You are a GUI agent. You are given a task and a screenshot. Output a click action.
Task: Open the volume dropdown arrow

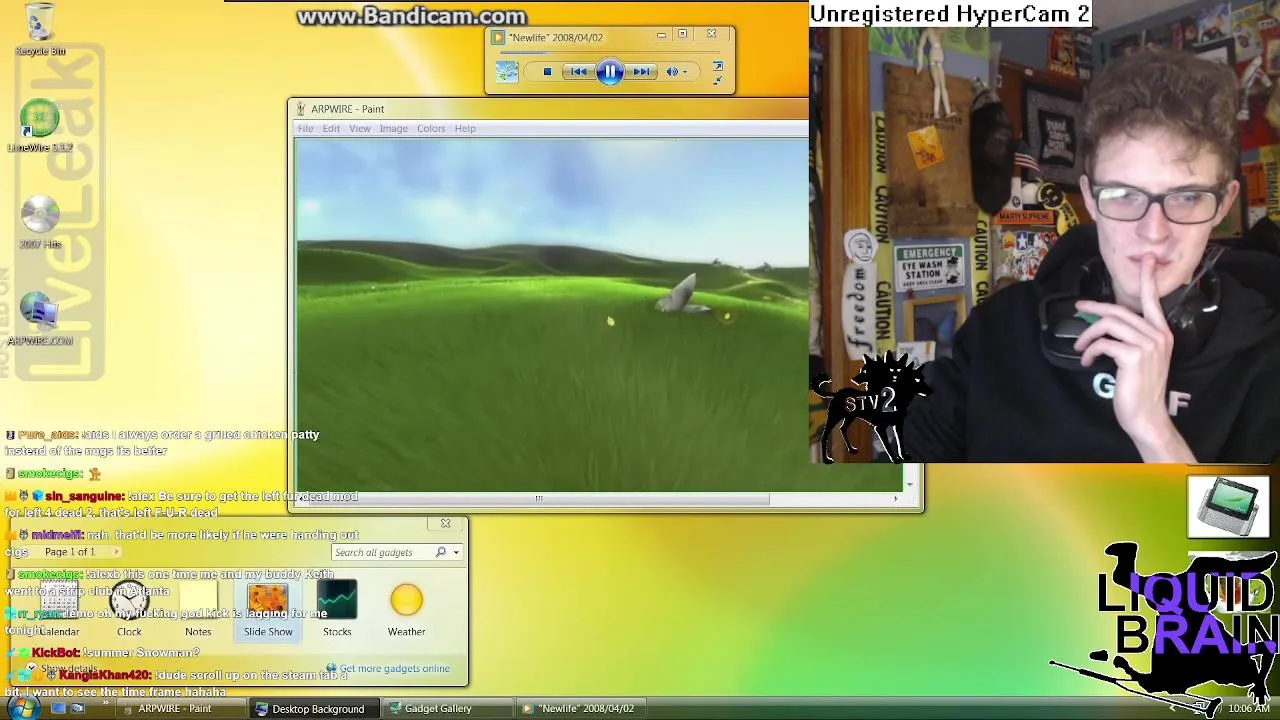685,72
